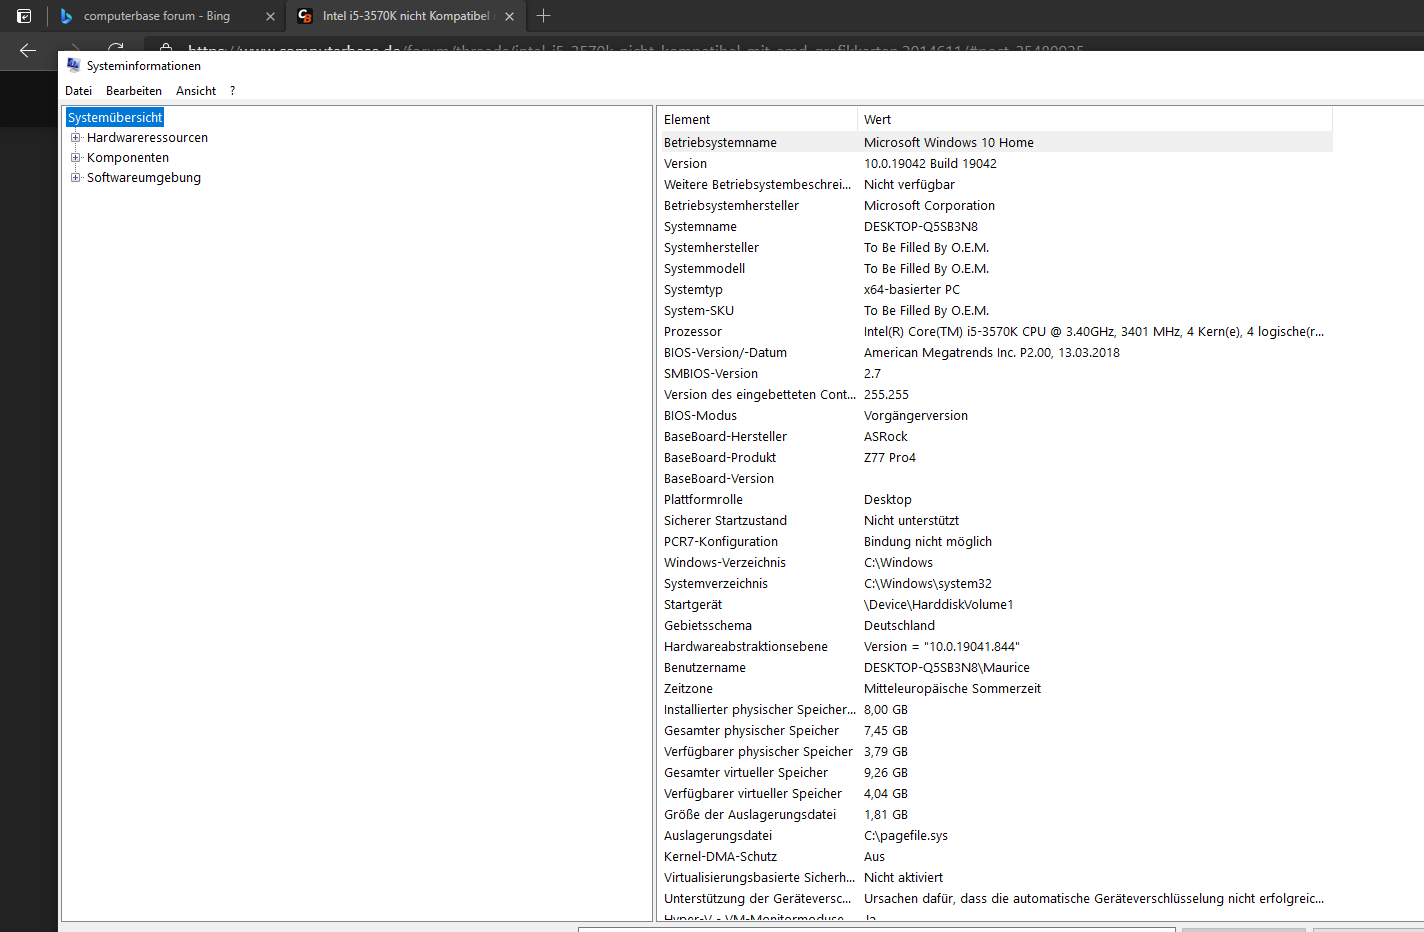Image resolution: width=1424 pixels, height=932 pixels.
Task: Click the Unterstützung der Geräteversc... row
Action: [995, 899]
